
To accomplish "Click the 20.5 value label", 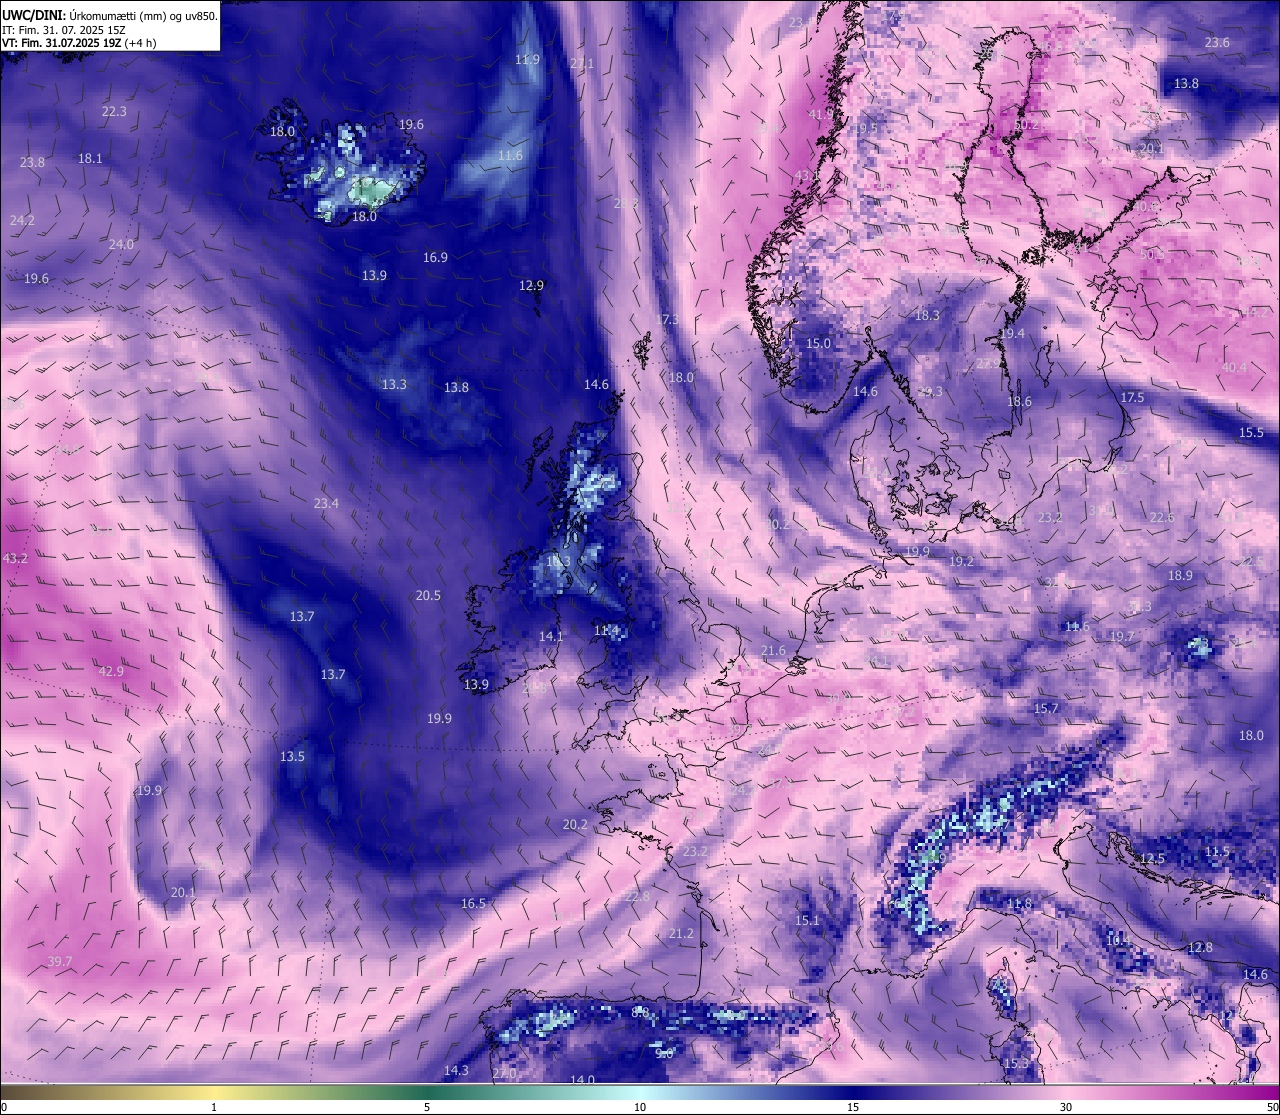I will (x=428, y=595).
